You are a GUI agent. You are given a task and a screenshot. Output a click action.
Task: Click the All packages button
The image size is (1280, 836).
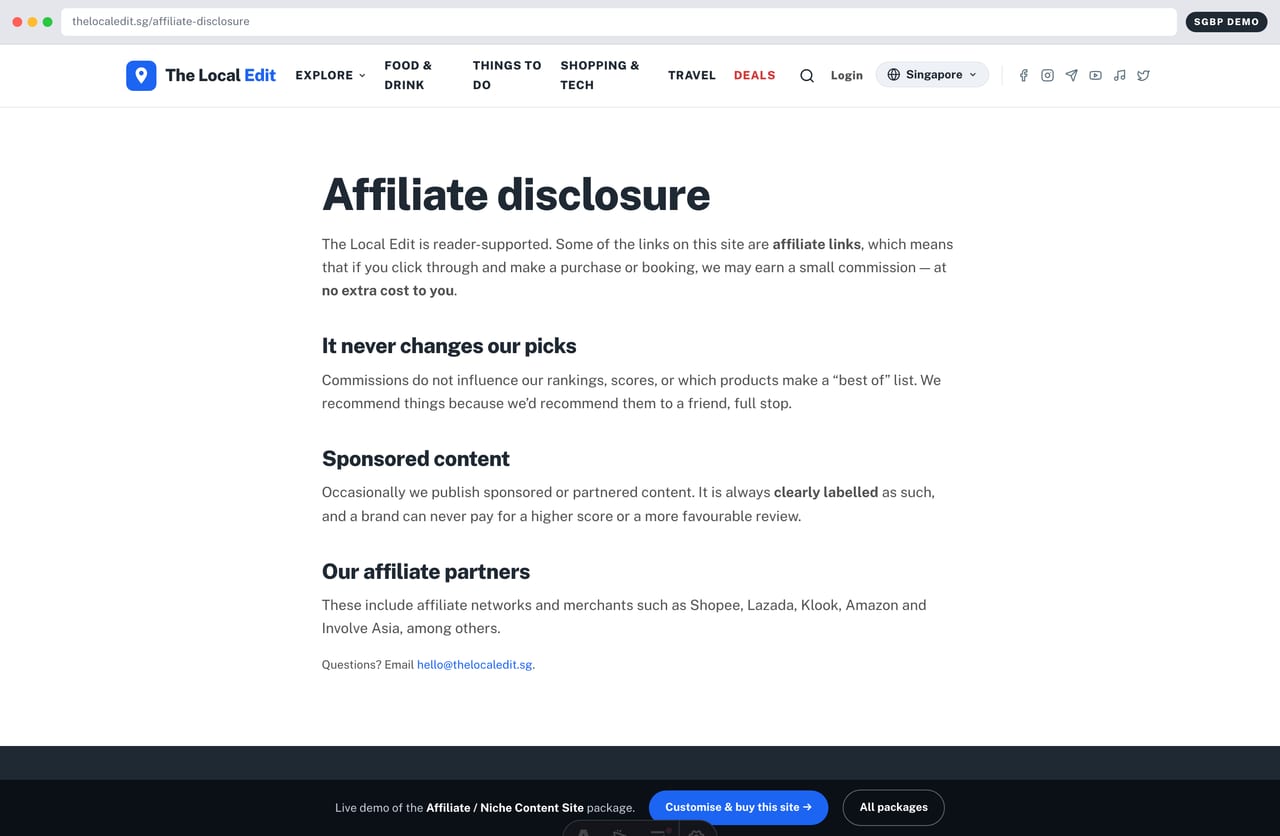point(893,807)
